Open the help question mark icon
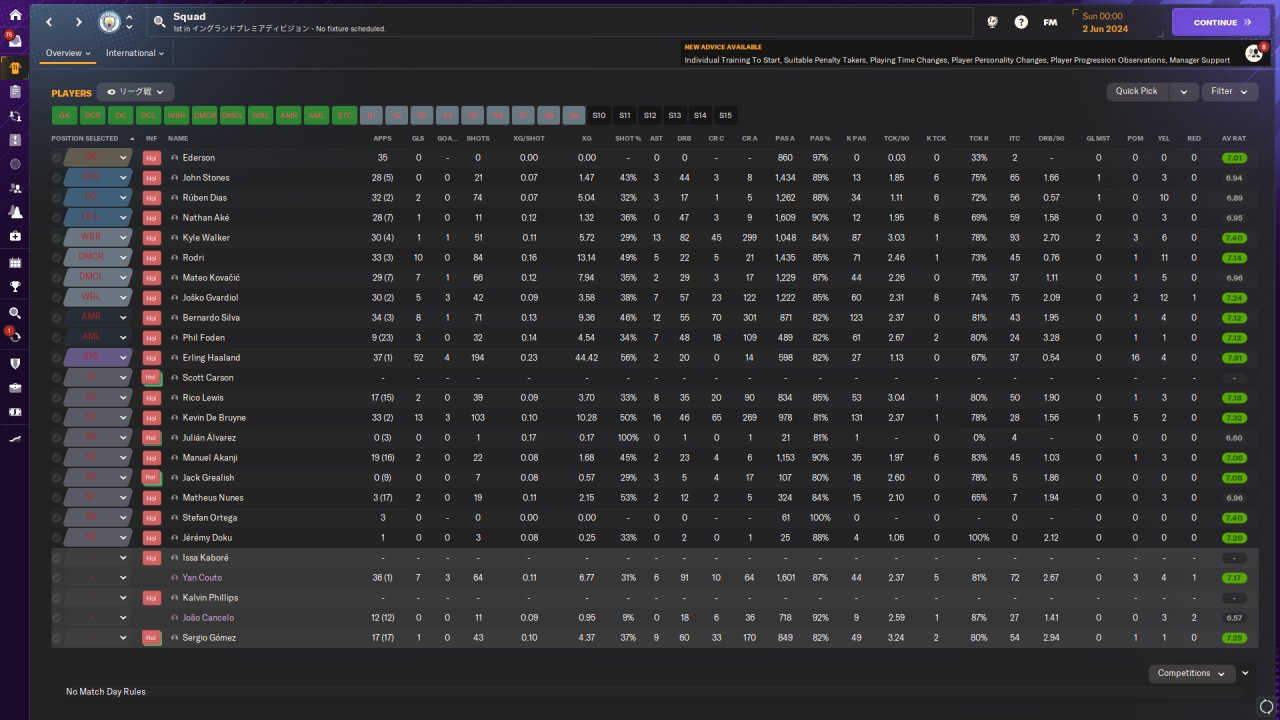The width and height of the screenshot is (1280, 720). [1021, 22]
